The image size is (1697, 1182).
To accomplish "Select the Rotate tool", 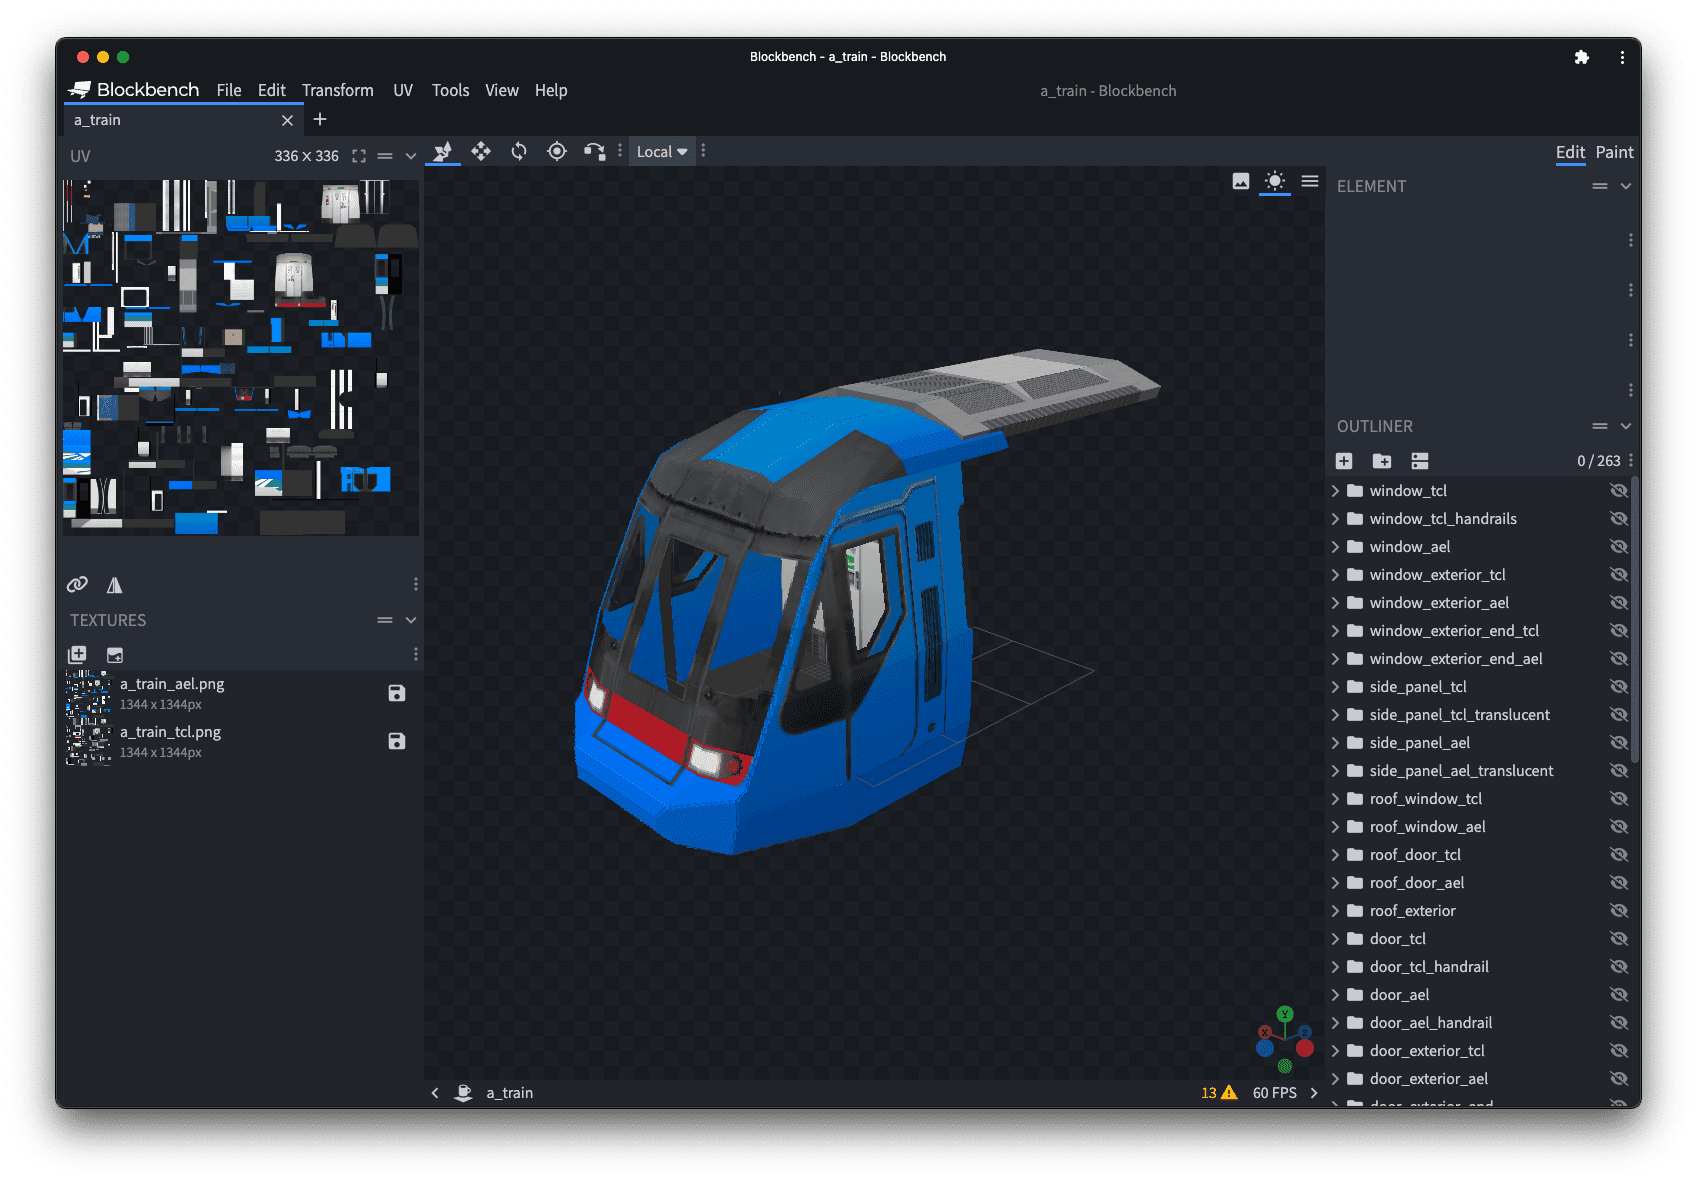I will coord(519,151).
